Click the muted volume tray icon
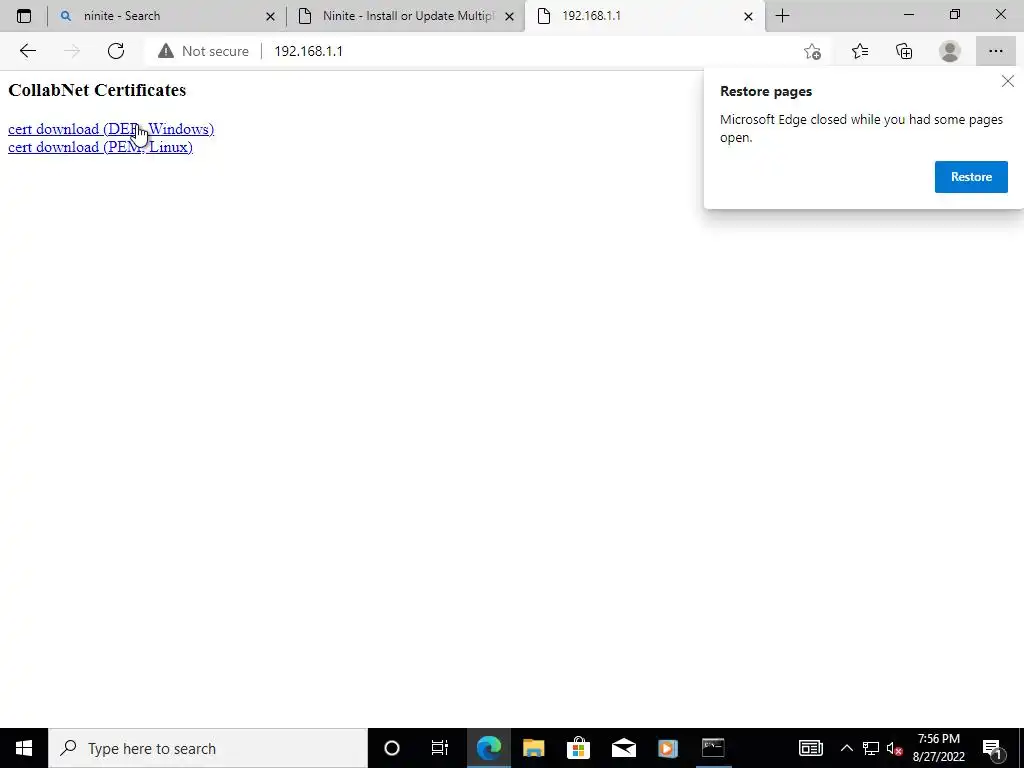 tap(894, 748)
